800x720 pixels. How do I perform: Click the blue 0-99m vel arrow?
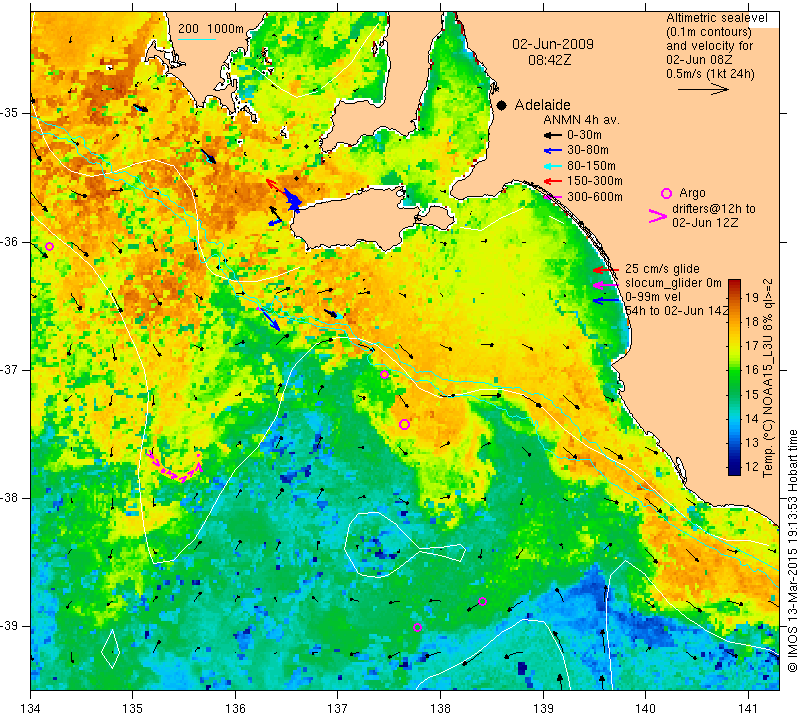[x=606, y=300]
